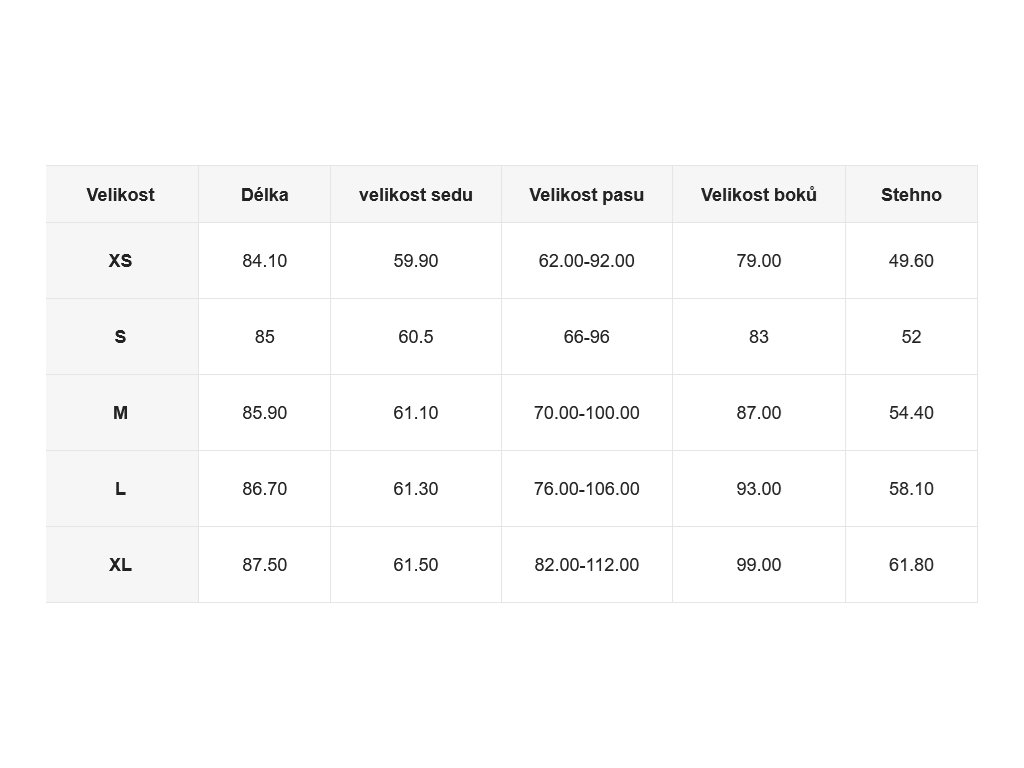Select the S size row label
The height and width of the screenshot is (768, 1024).
(122, 337)
